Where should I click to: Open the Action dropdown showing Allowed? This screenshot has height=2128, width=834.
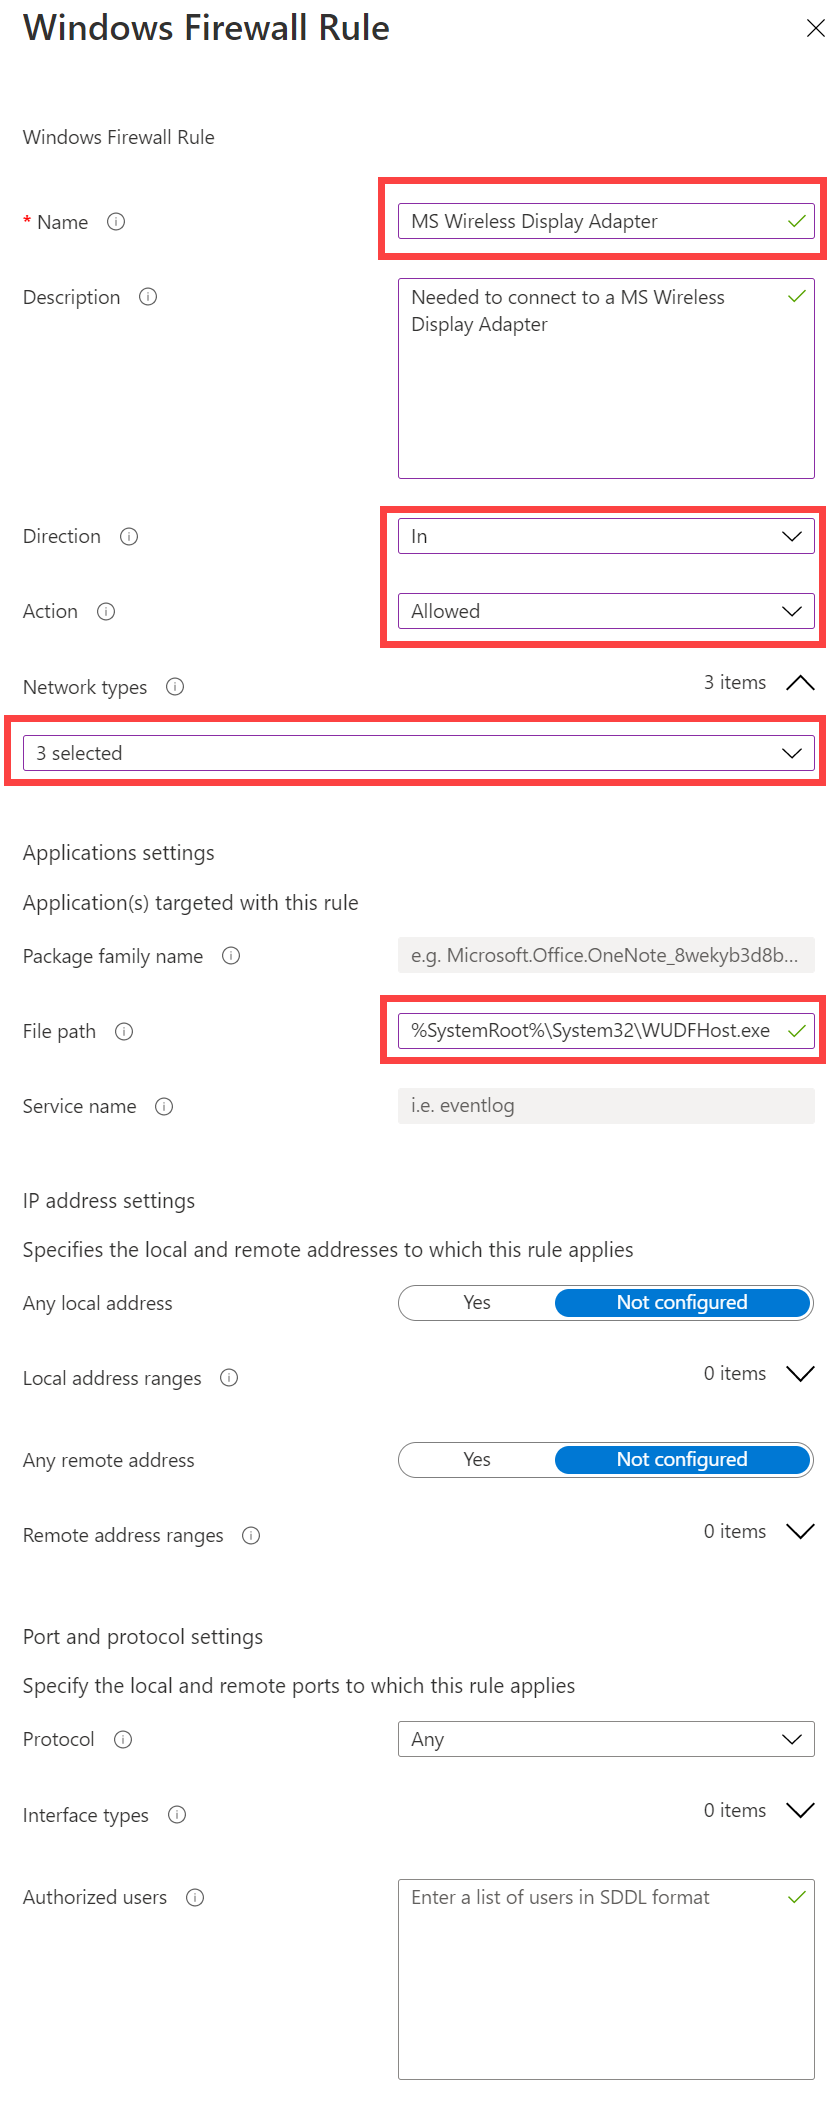[606, 611]
